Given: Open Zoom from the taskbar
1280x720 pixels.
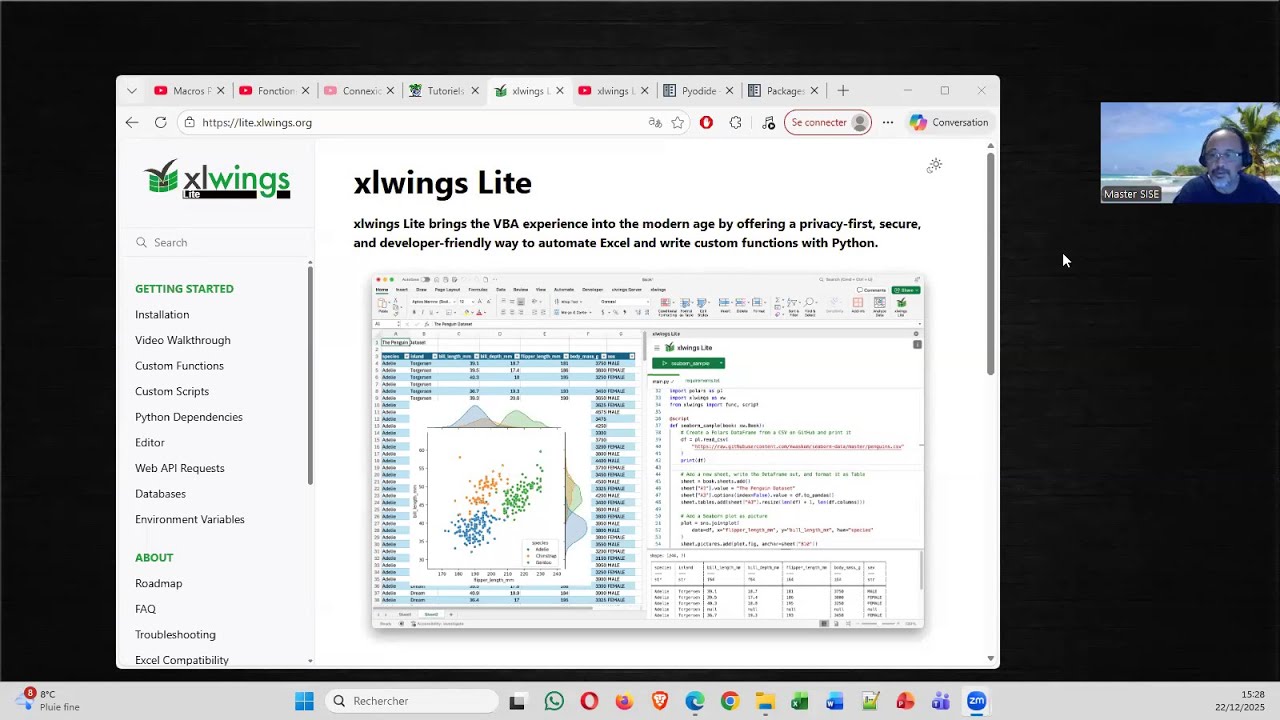Looking at the screenshot, I should coord(976,701).
